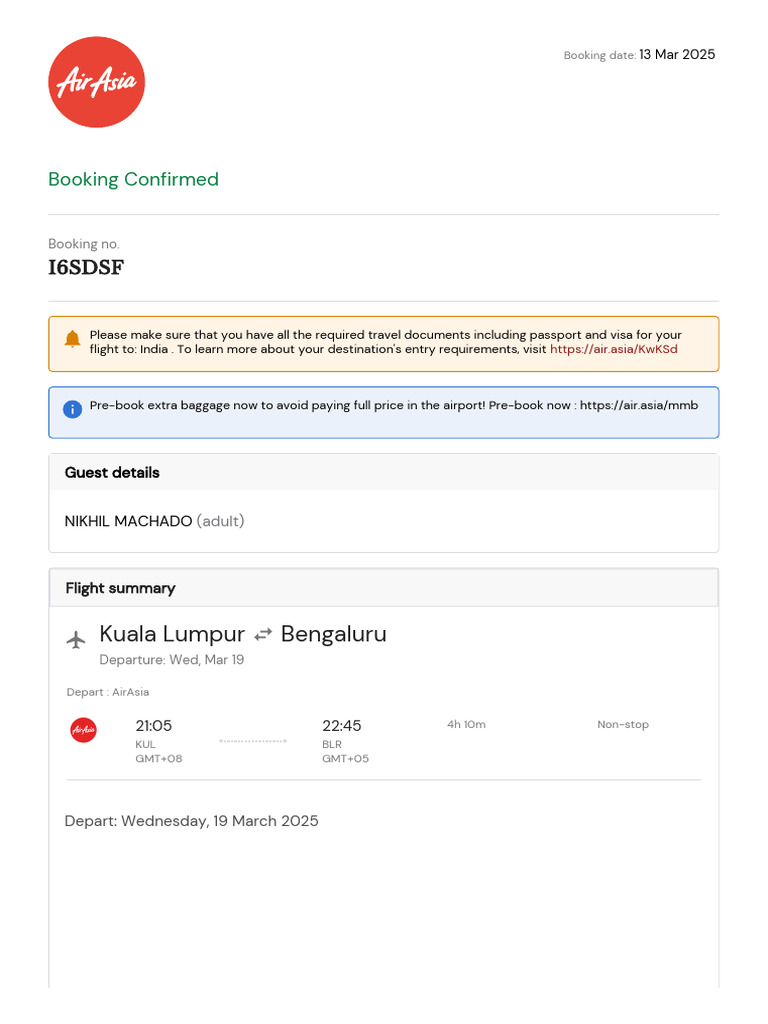Screen dimensions: 768x1024
Task: Click the dotted flight path line
Action: pos(253,741)
